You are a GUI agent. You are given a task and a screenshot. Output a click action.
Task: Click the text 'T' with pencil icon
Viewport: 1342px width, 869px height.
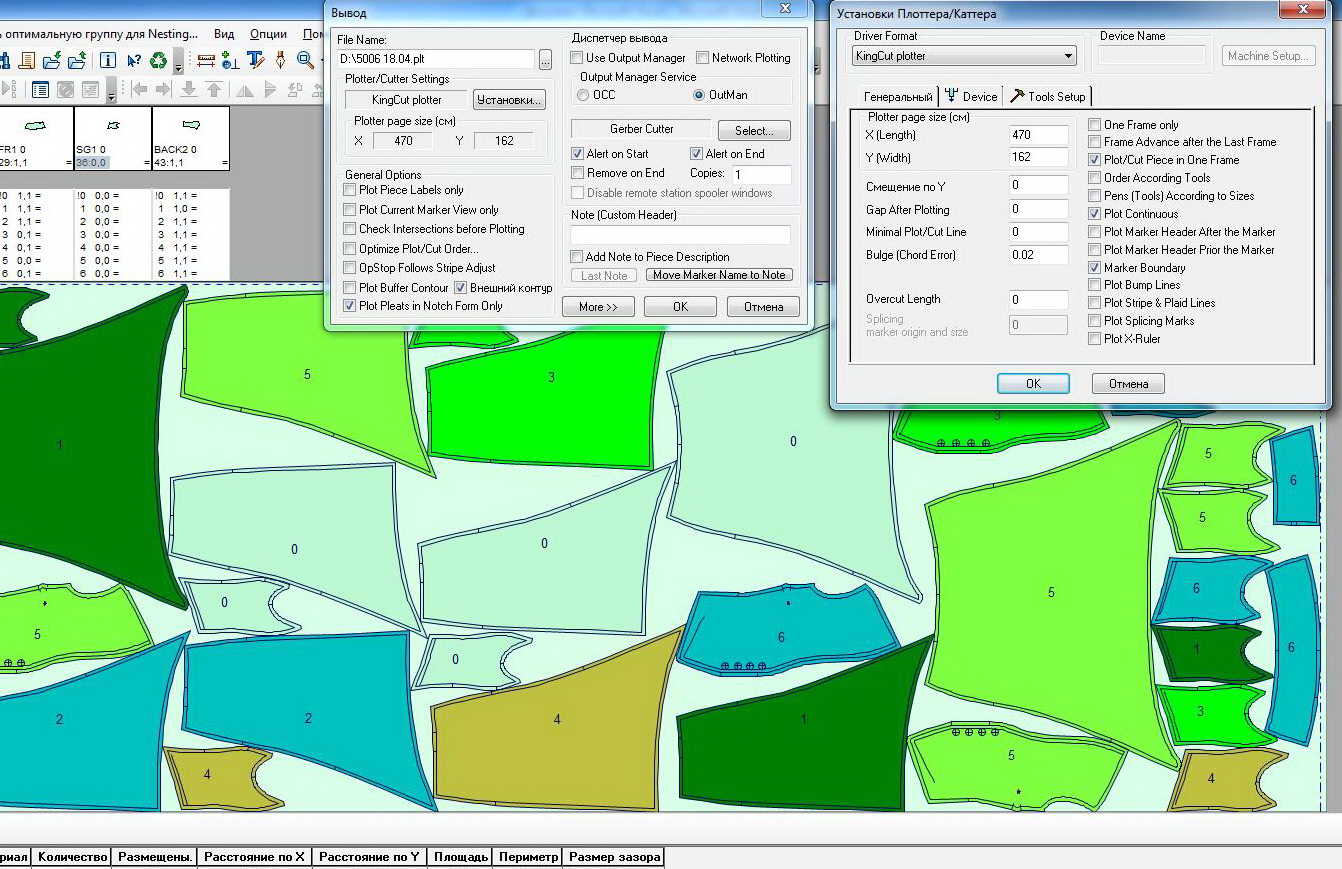pyautogui.click(x=255, y=61)
